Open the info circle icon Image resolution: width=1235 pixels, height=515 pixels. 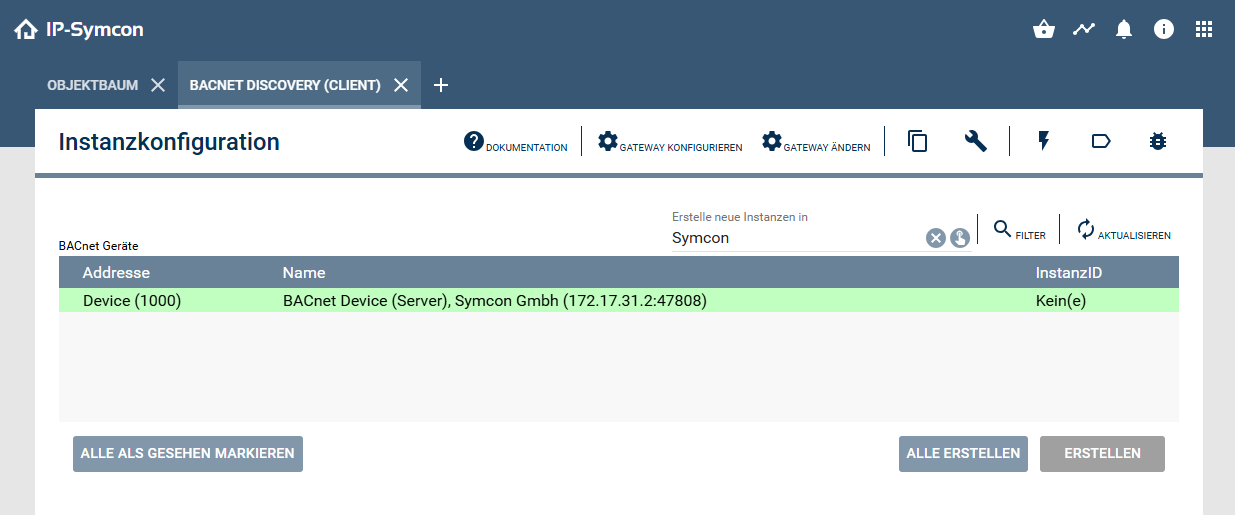tap(1164, 30)
